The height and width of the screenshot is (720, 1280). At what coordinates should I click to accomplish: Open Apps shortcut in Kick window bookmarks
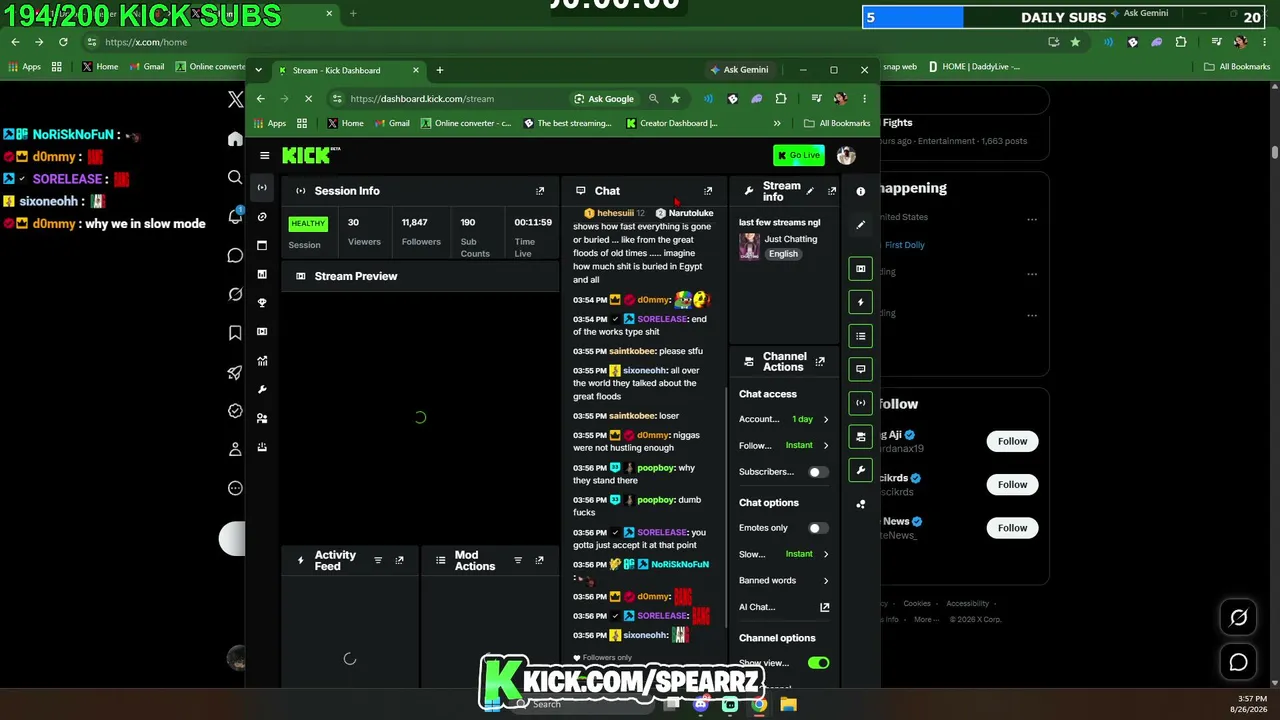click(x=270, y=123)
